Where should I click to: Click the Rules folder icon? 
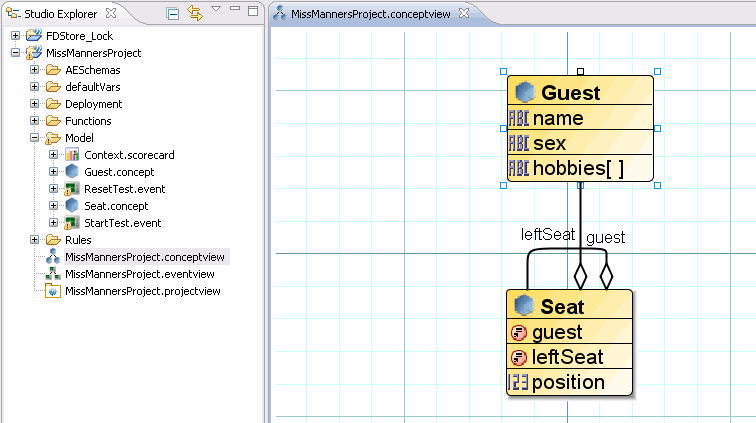coord(53,240)
